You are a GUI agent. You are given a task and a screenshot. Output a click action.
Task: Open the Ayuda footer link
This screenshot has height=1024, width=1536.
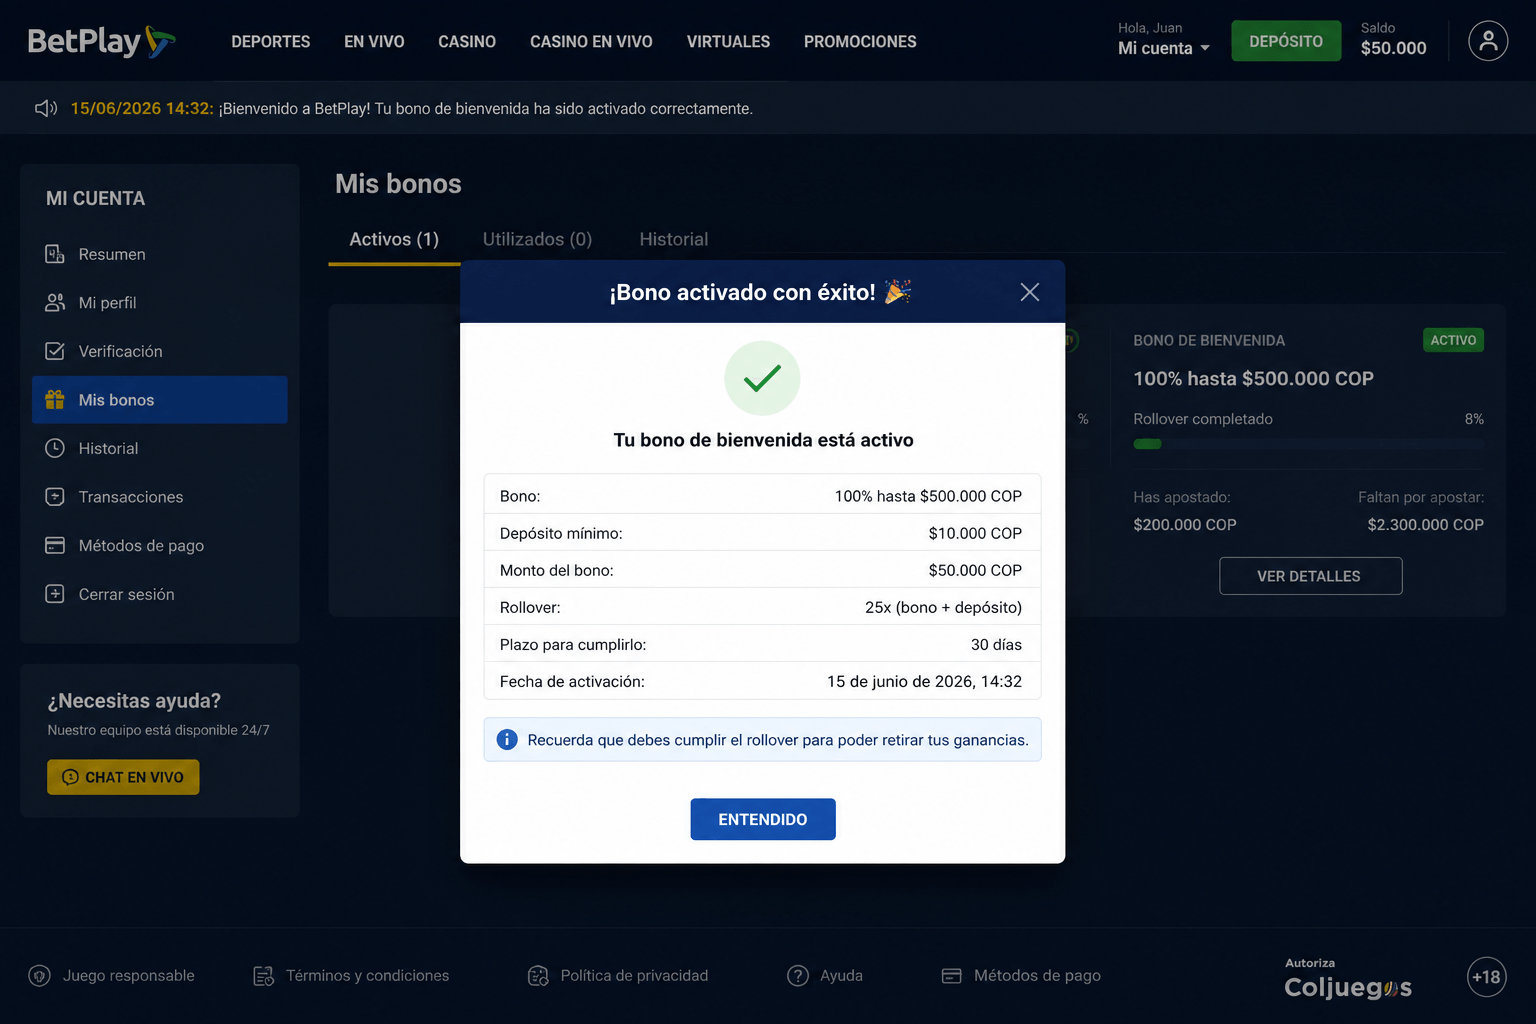(x=825, y=976)
